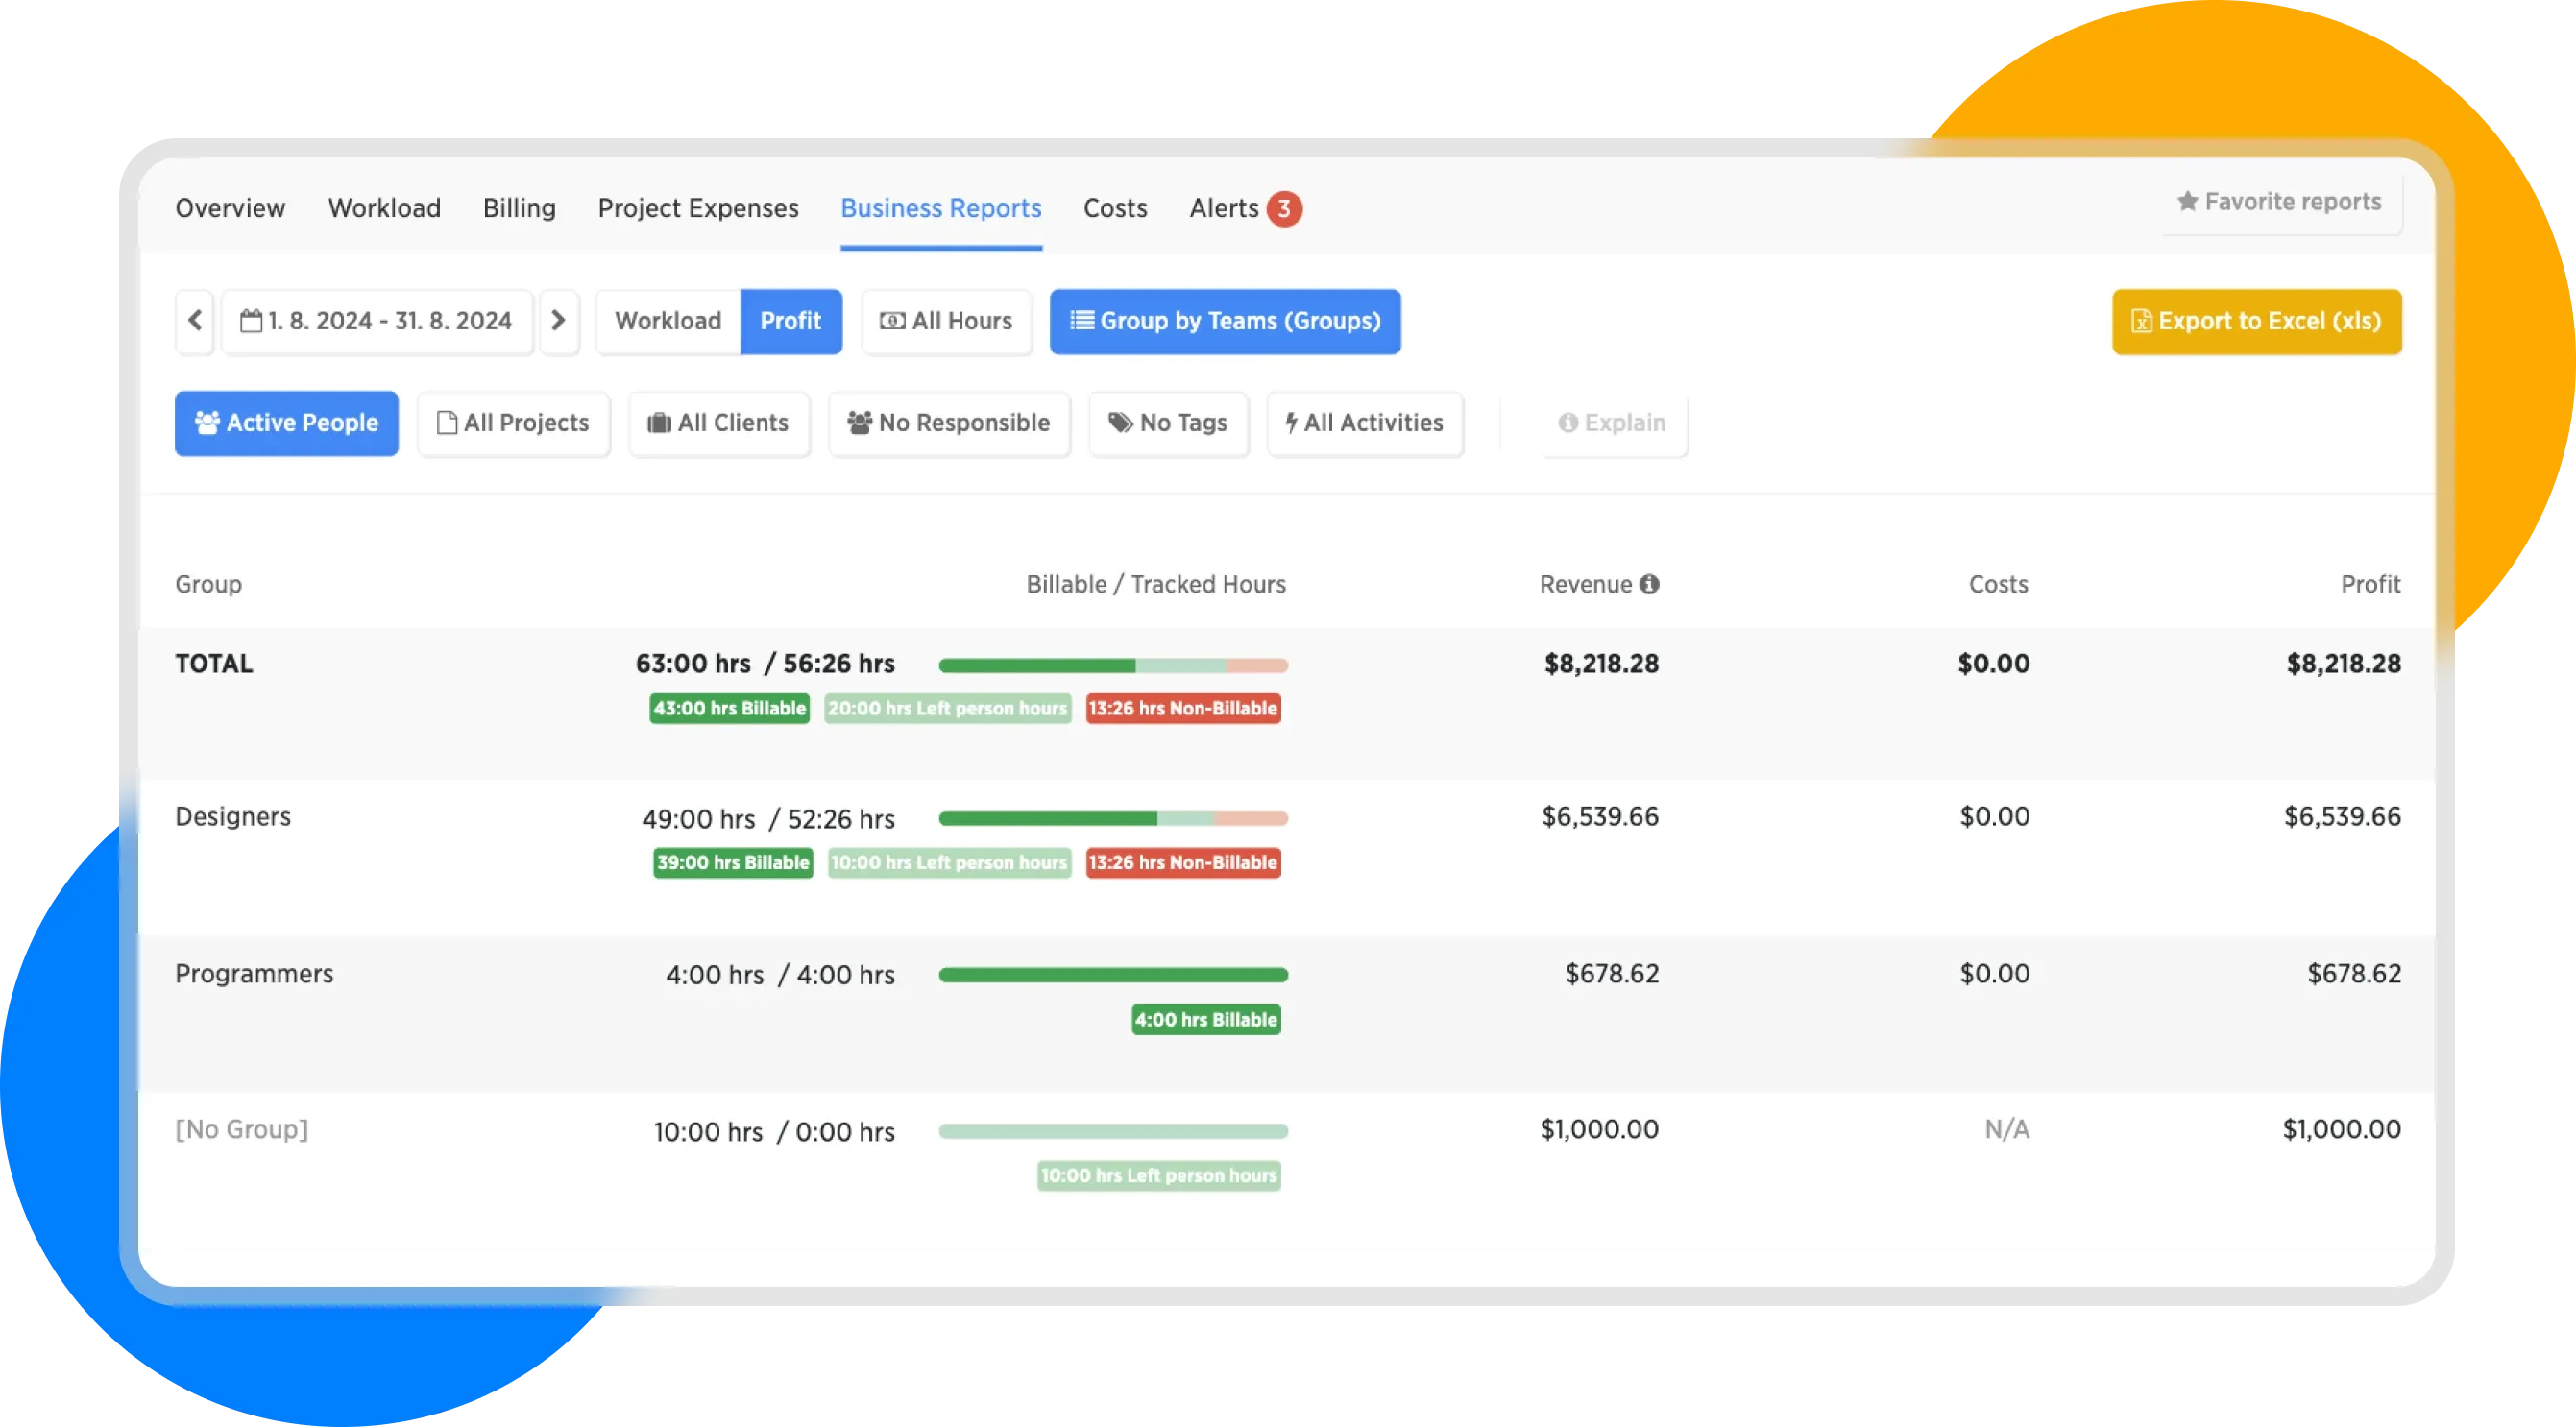Click the Designers hours progress bar
Viewport: 2576px width, 1427px height.
click(x=1113, y=819)
